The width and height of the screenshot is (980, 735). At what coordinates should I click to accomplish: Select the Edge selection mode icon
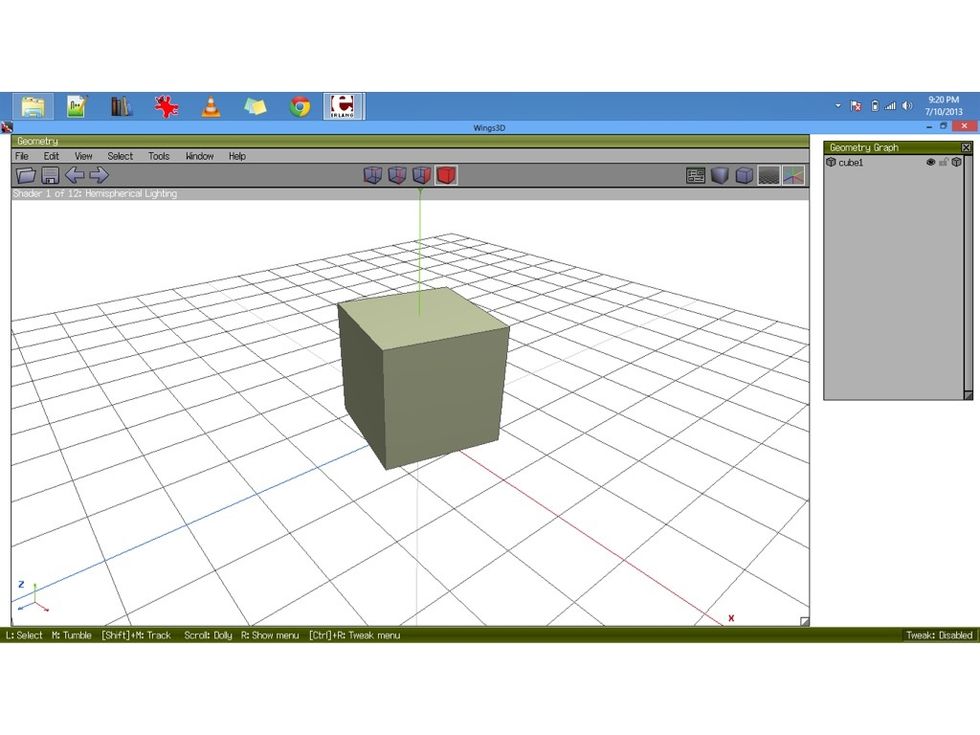(397, 175)
